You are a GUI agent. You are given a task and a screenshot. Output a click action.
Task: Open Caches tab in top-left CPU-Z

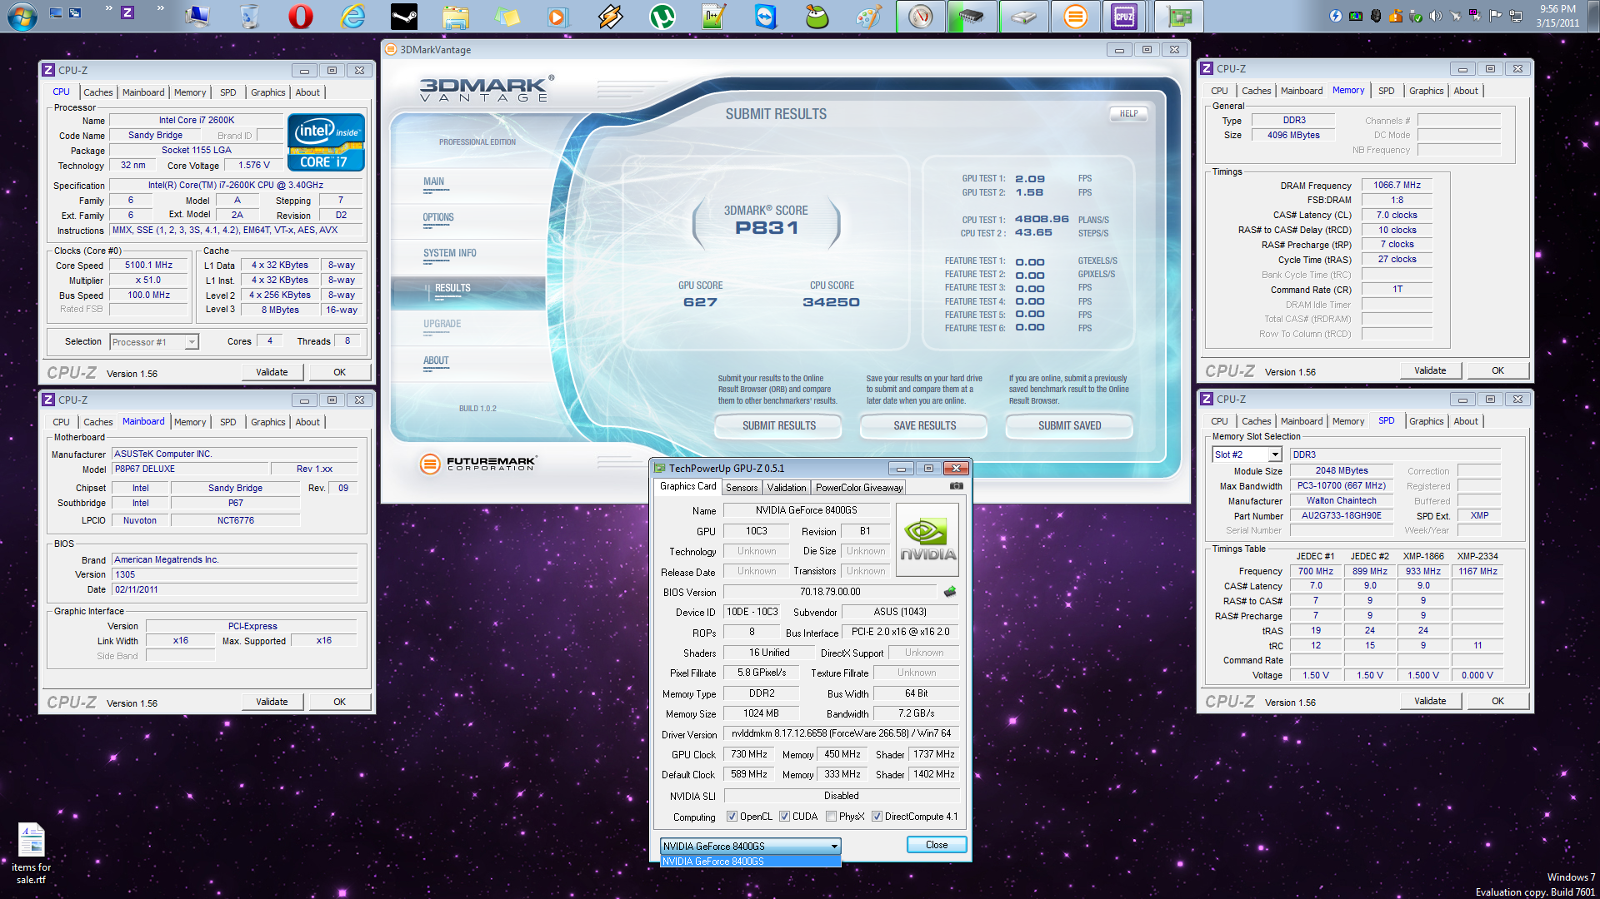pos(98,92)
